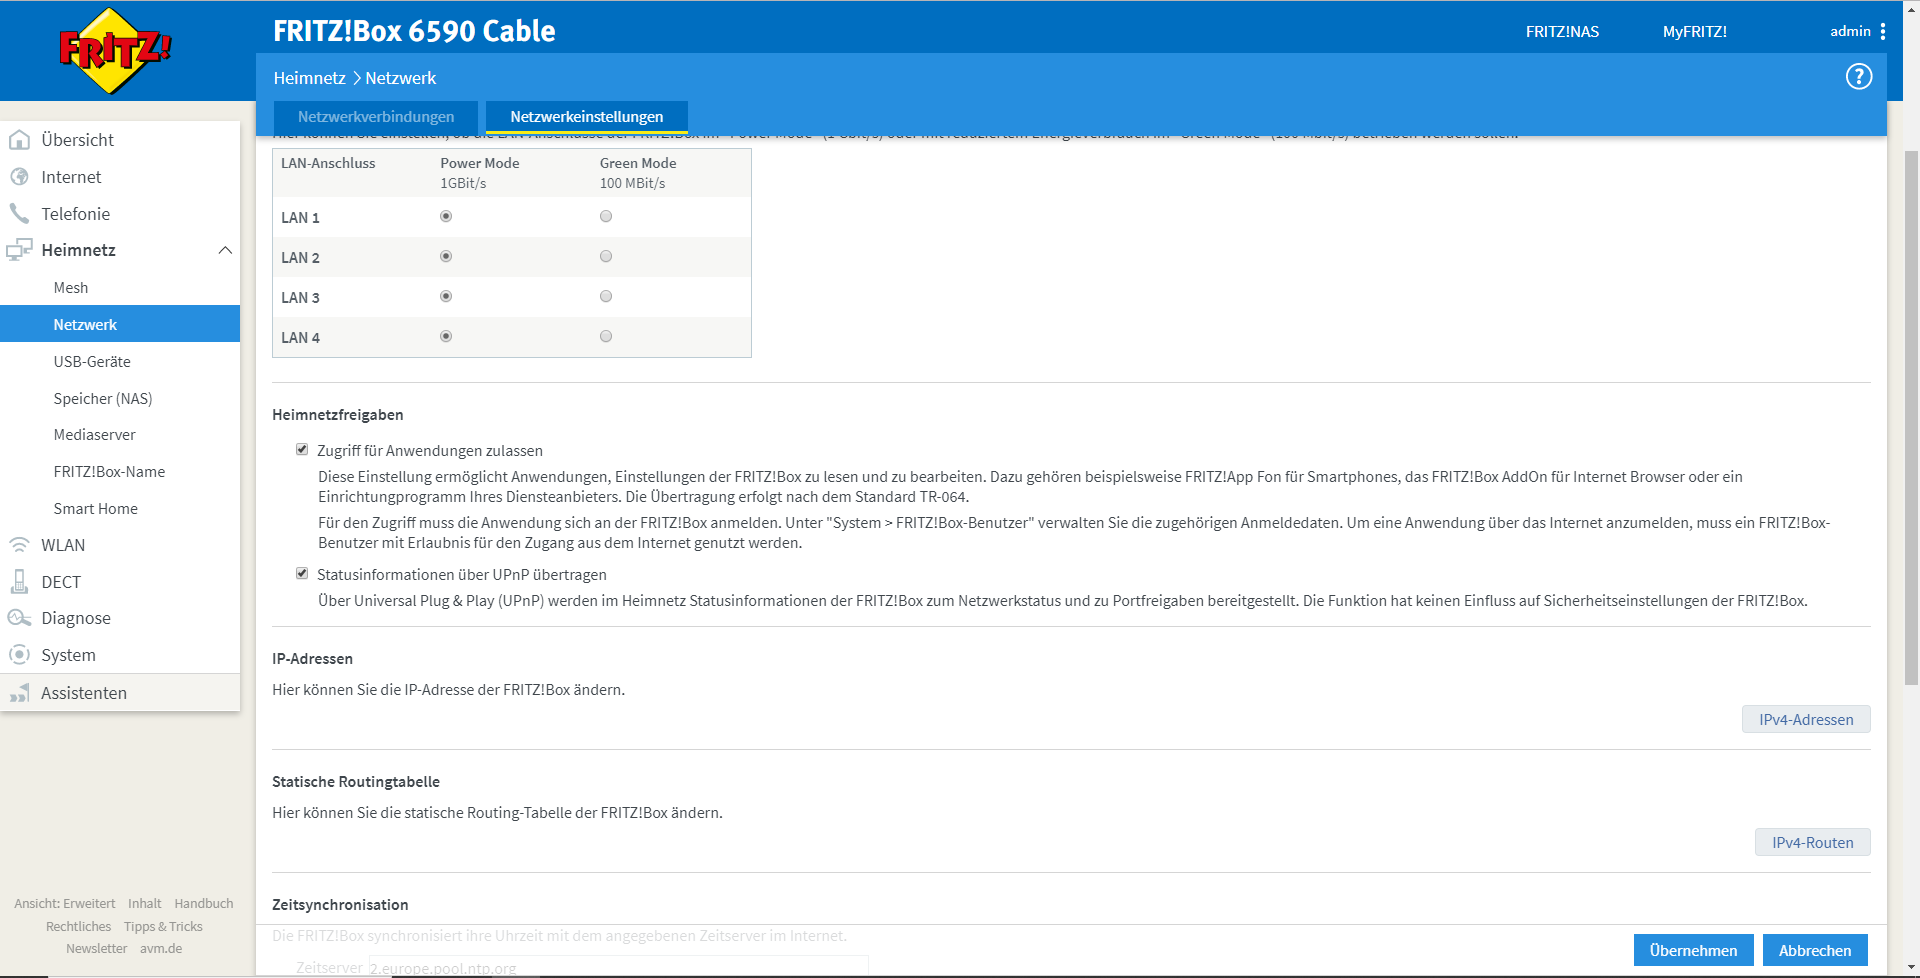Screen dimensions: 1920x978
Task: Toggle Zugriff für Anwendungen zulassen checkbox
Action: (302, 449)
